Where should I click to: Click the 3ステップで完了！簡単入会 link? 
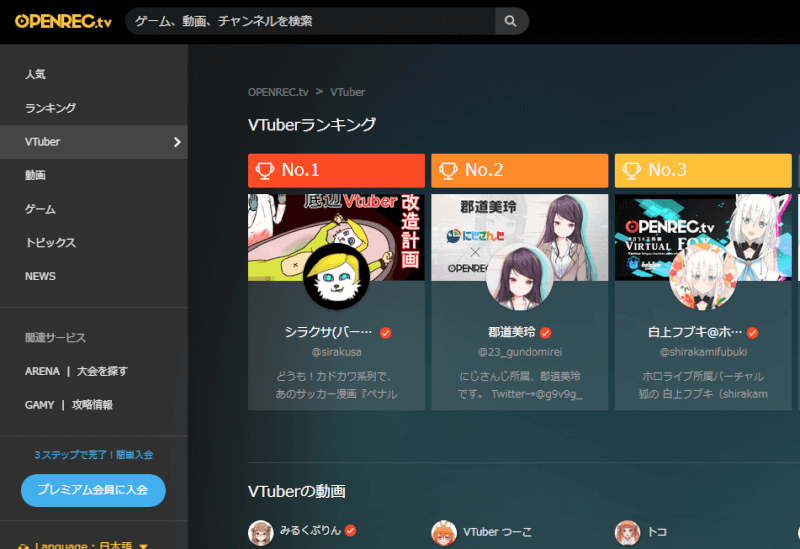[93, 455]
